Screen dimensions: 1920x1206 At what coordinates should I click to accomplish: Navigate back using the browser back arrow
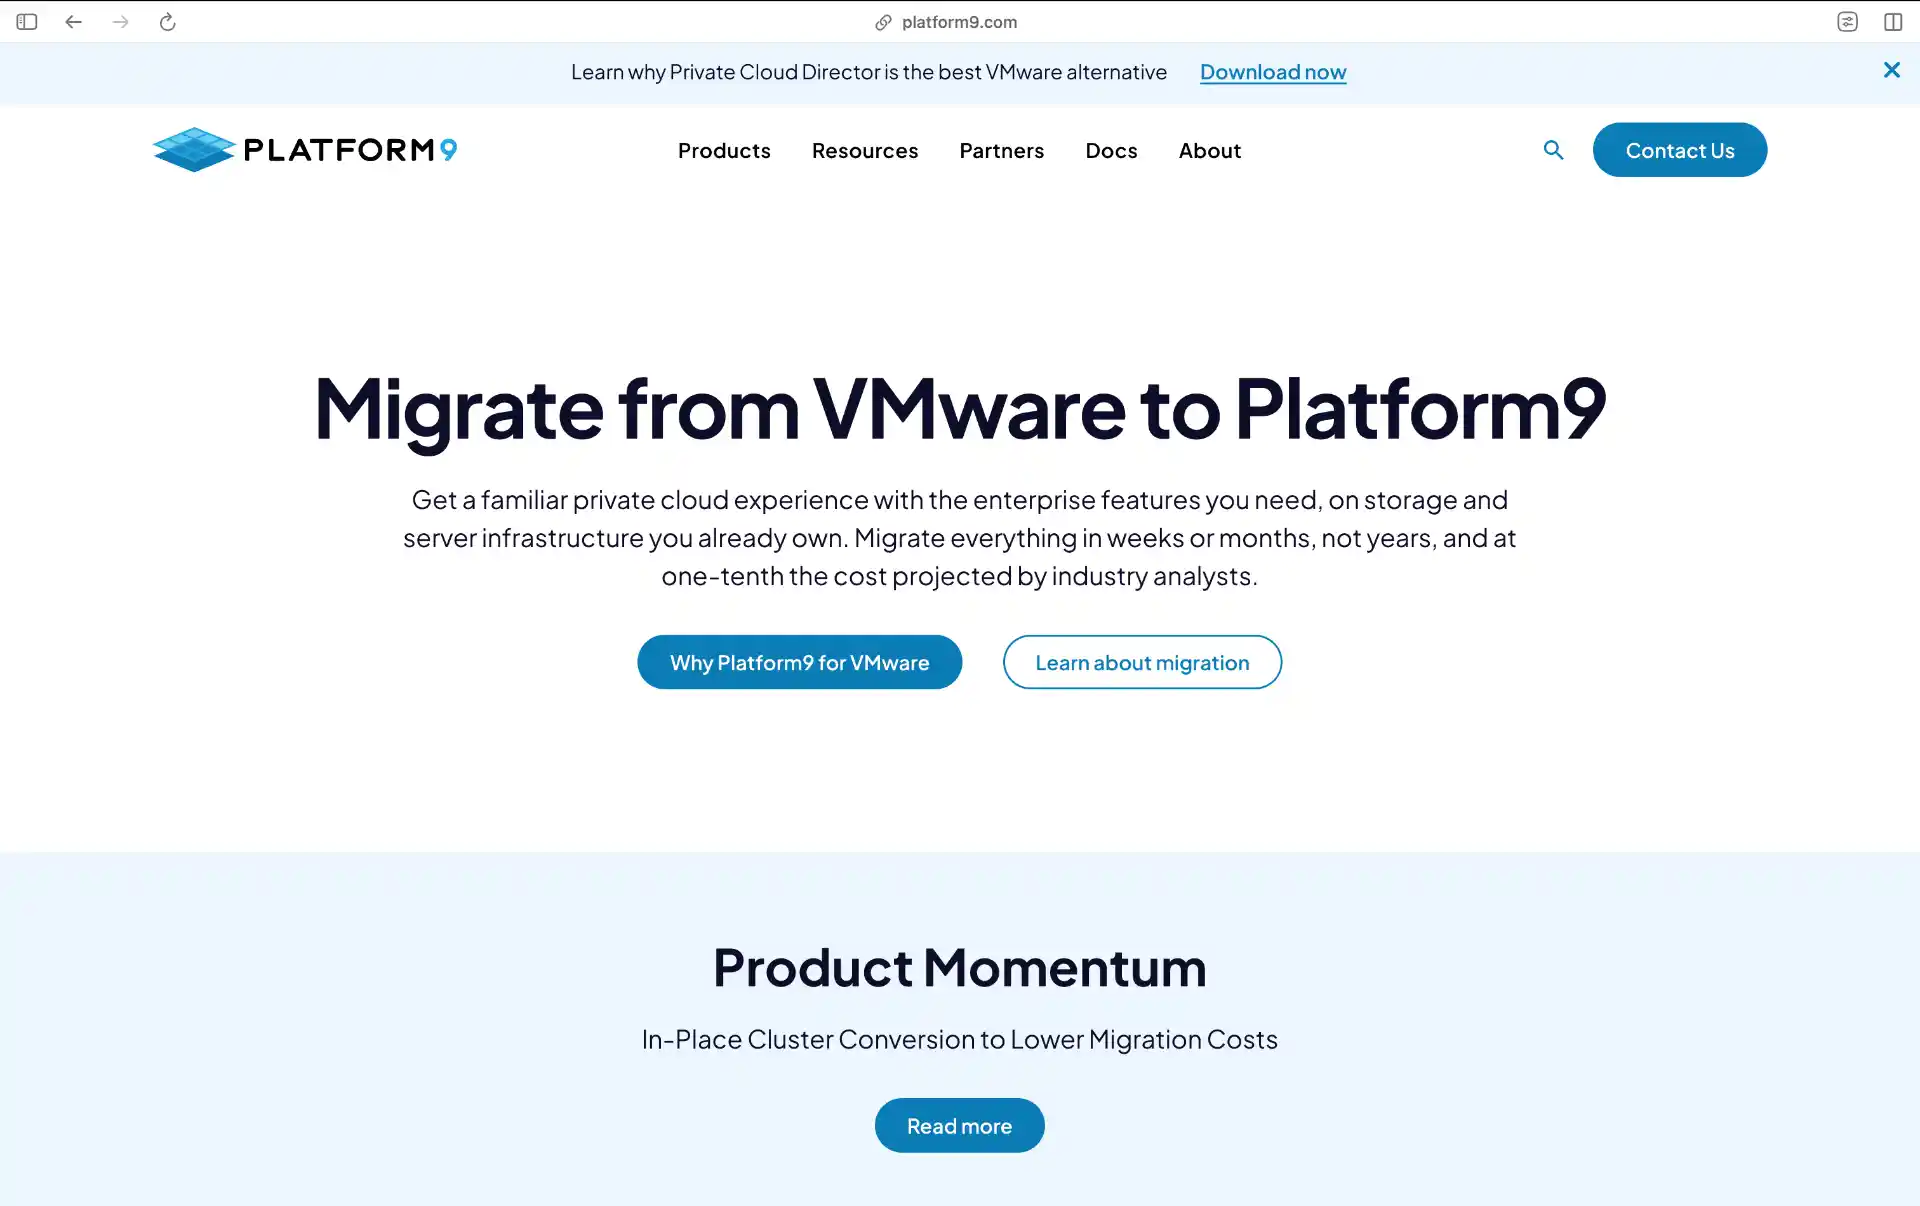(73, 21)
